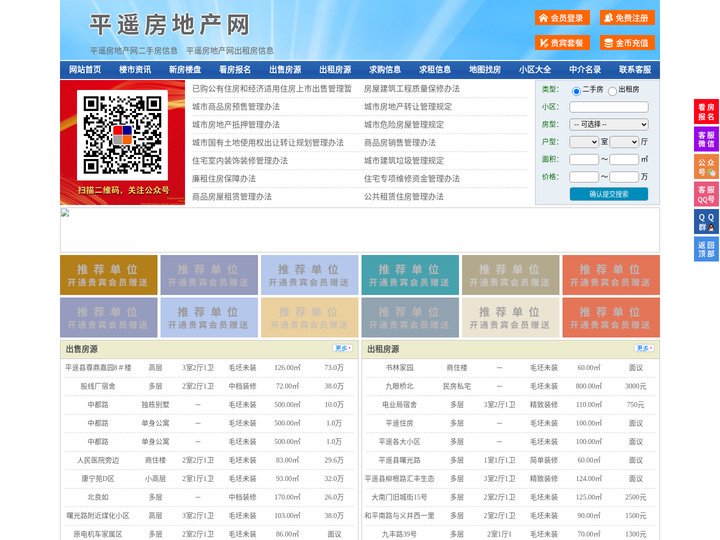Viewport: 720px width, 540px height.
Task: Click the 免费注册 button
Action: click(627, 18)
